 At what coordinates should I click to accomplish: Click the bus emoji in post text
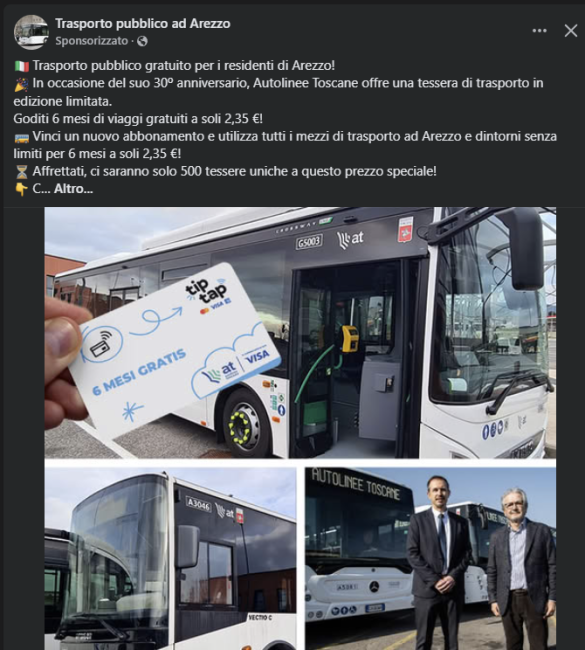(x=22, y=137)
